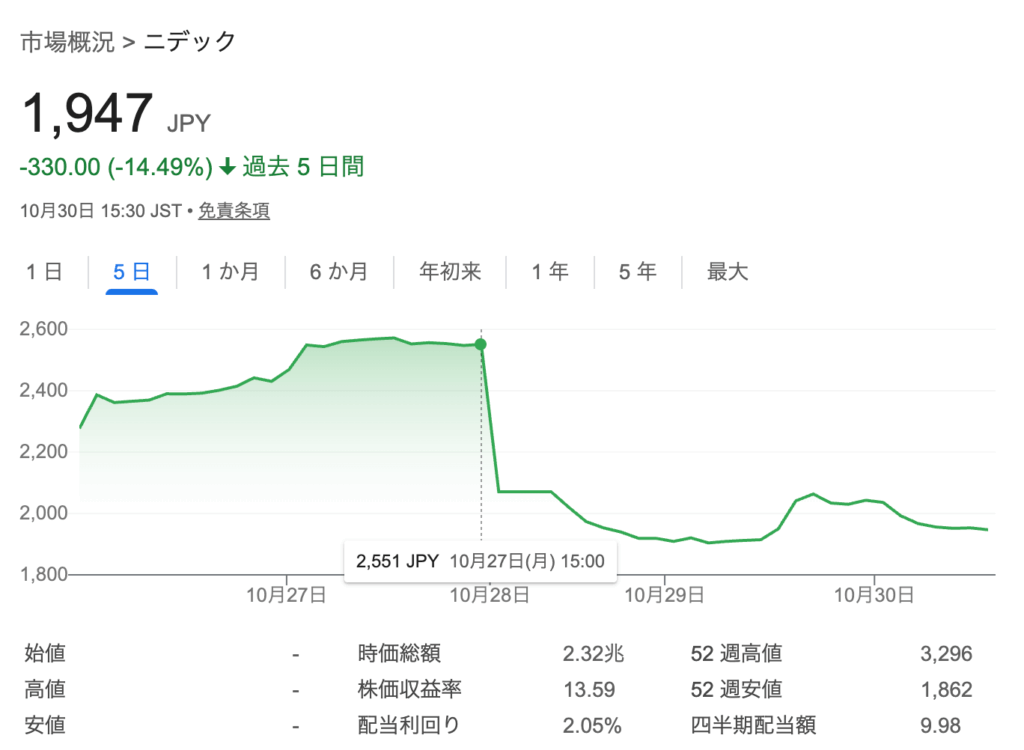Click the 10月30日 date label on axis
The width and height of the screenshot is (1024, 750).
(874, 595)
